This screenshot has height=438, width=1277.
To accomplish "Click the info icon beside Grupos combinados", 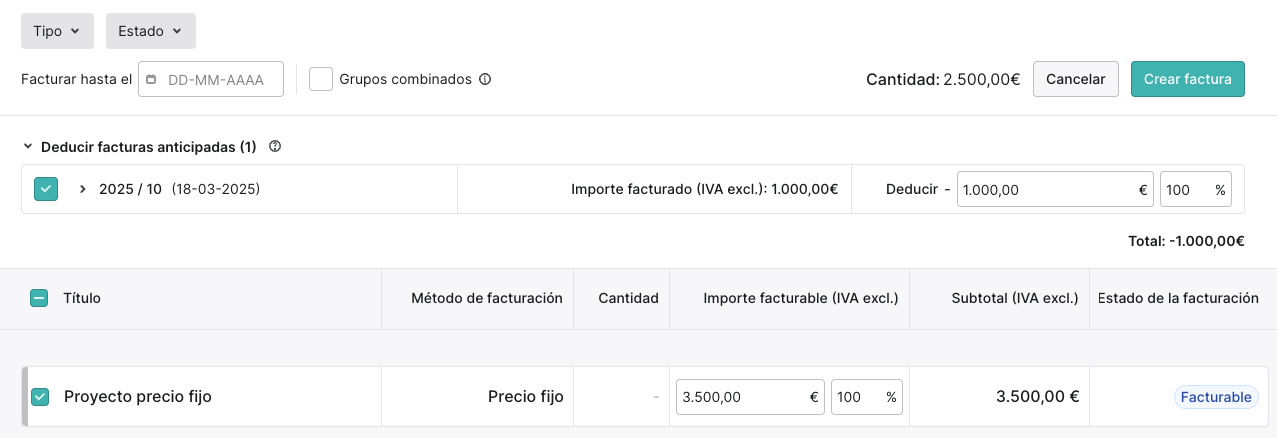I will tap(485, 79).
